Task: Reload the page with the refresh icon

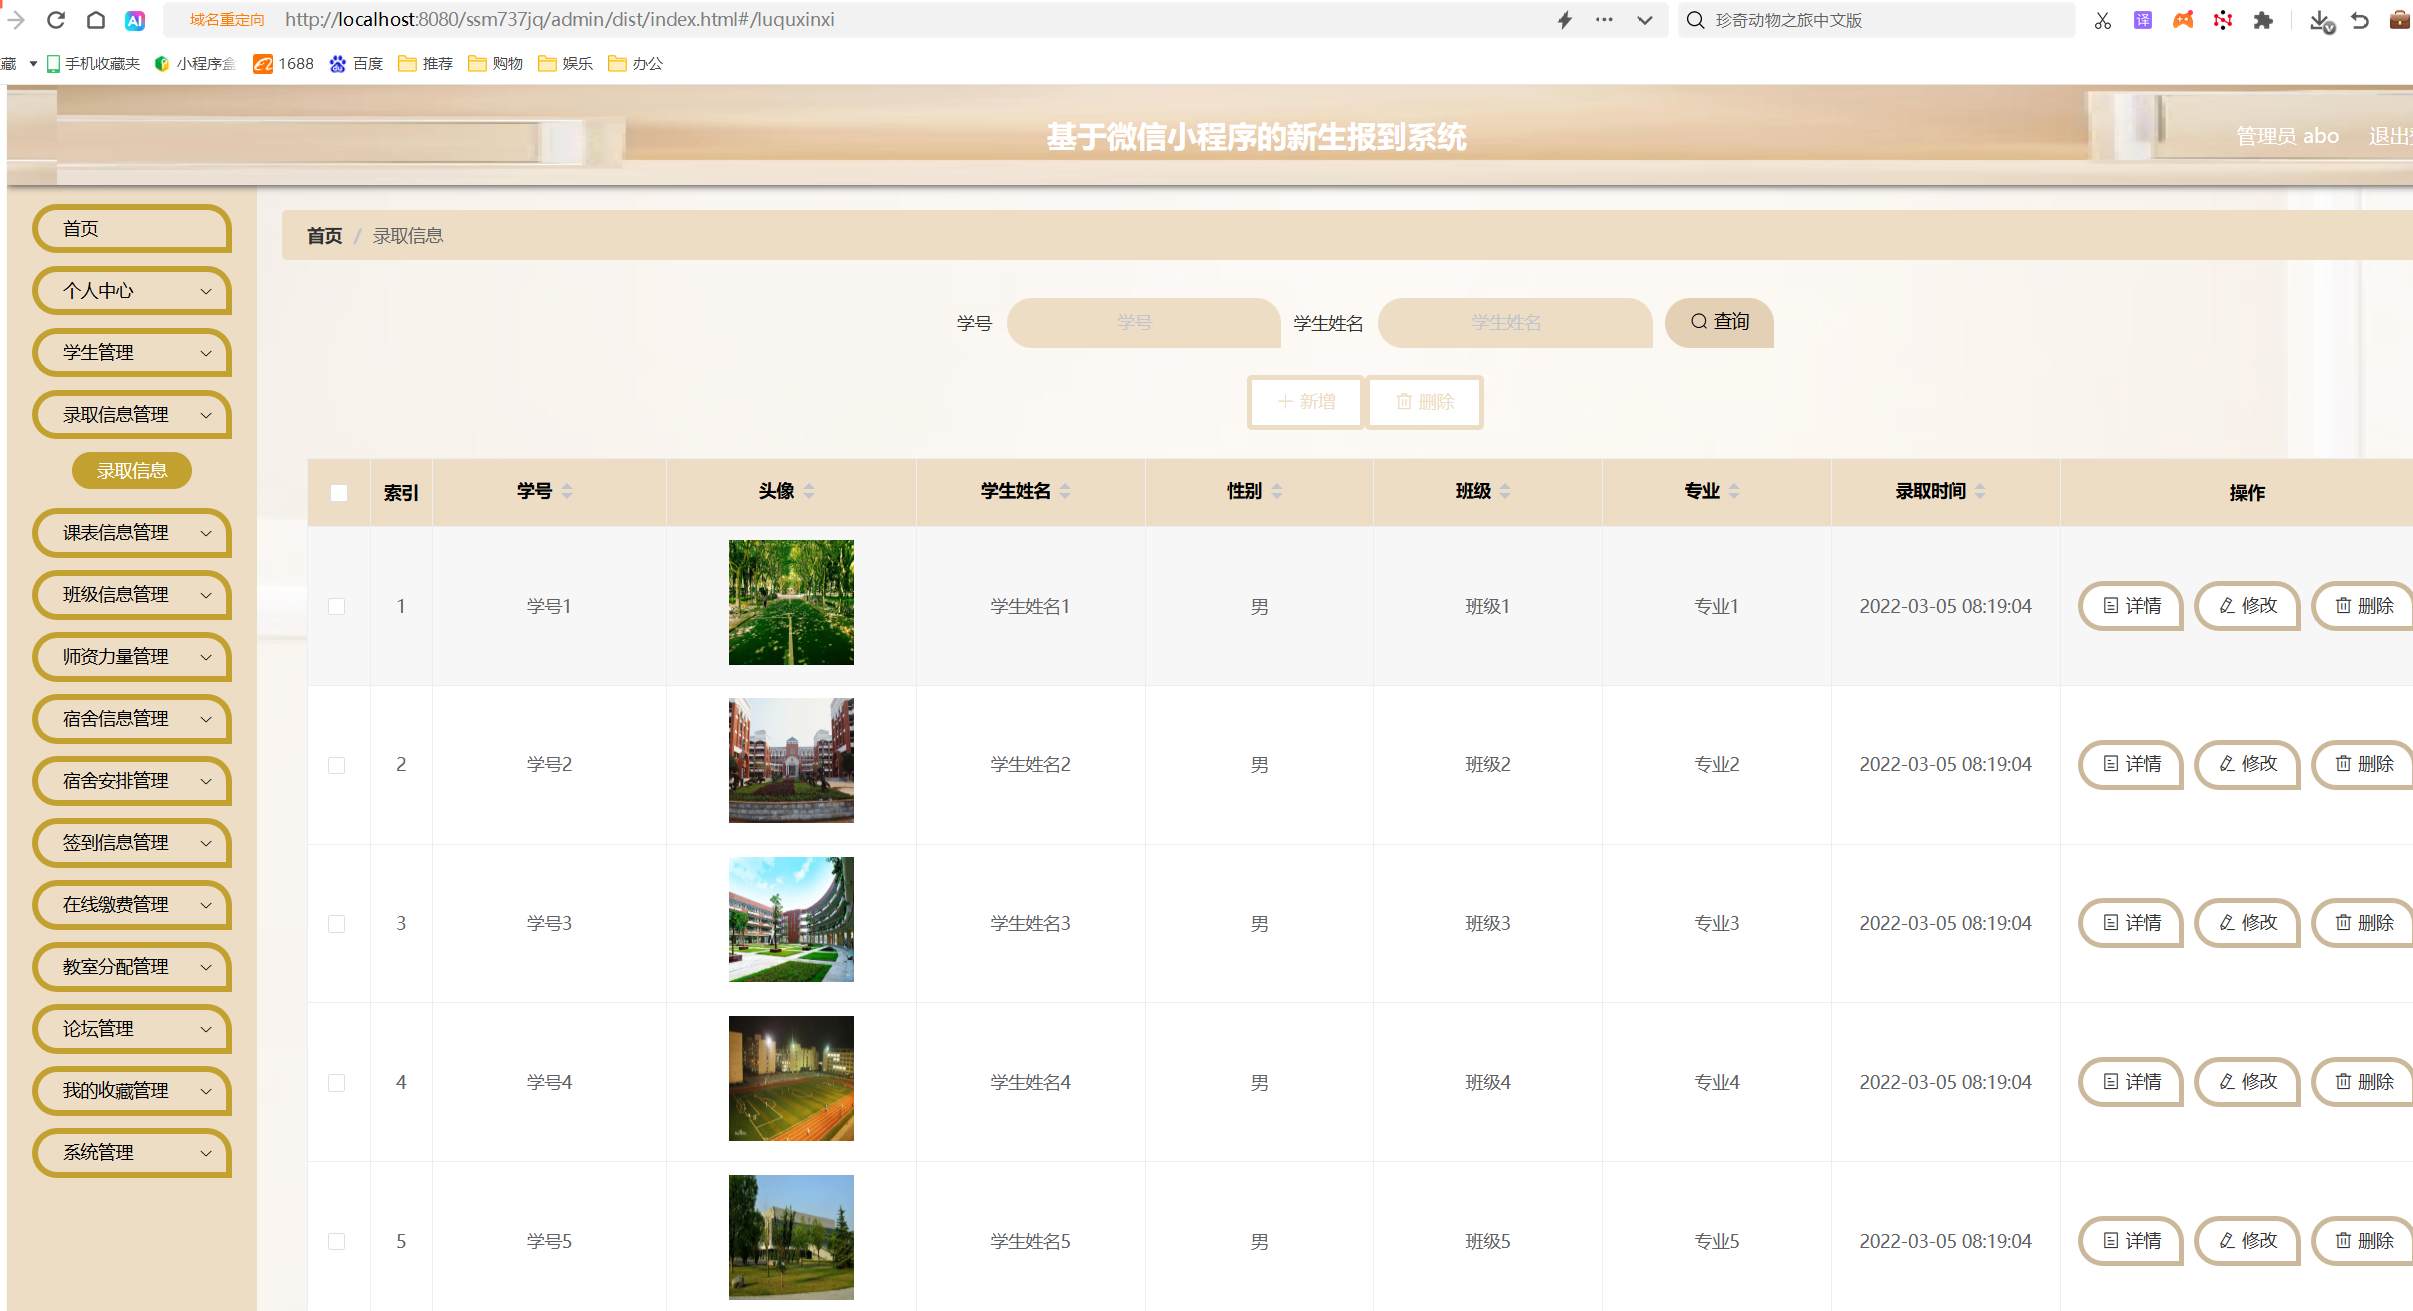Action: point(56,20)
